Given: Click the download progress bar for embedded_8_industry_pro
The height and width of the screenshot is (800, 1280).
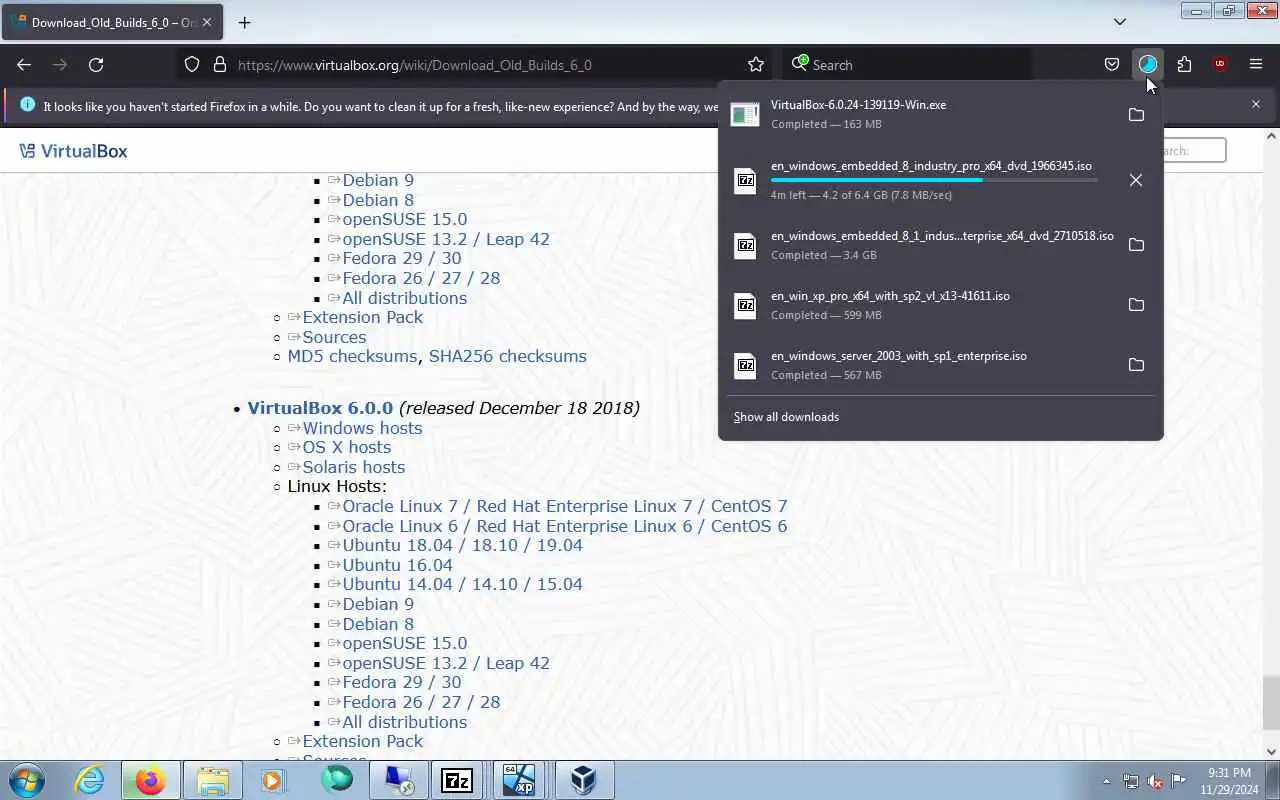Looking at the screenshot, I should 934,180.
